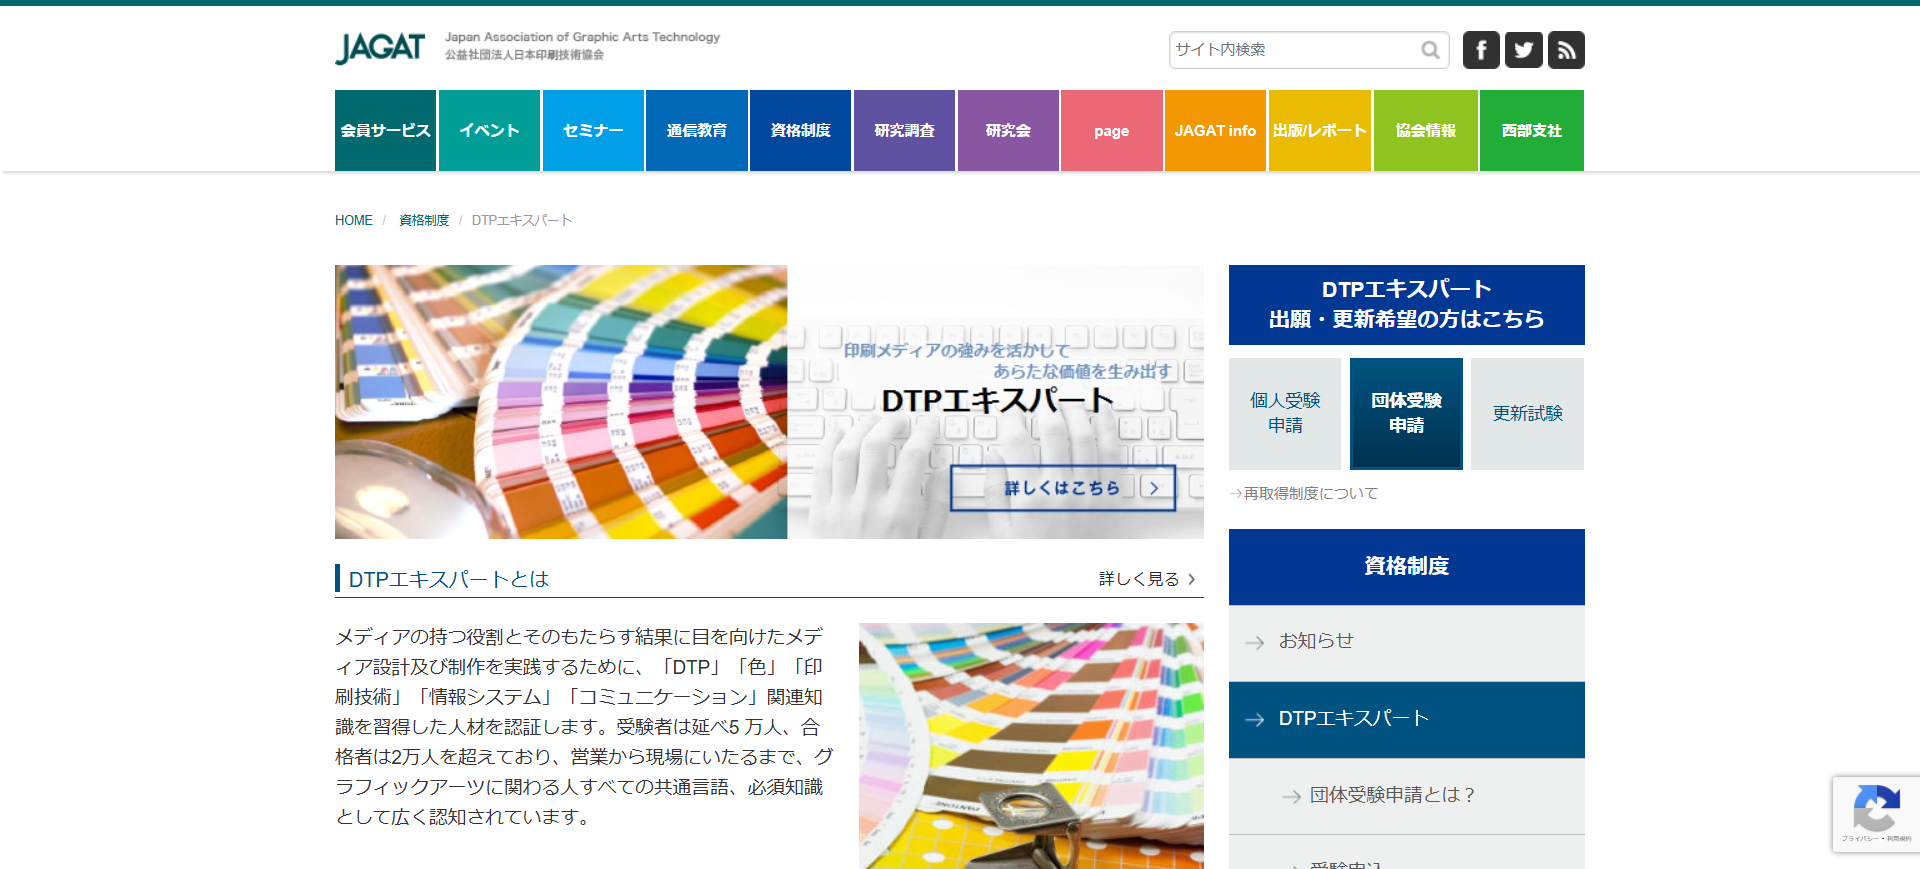
Task: Open お知らせ in sidebar
Action: 1407,643
